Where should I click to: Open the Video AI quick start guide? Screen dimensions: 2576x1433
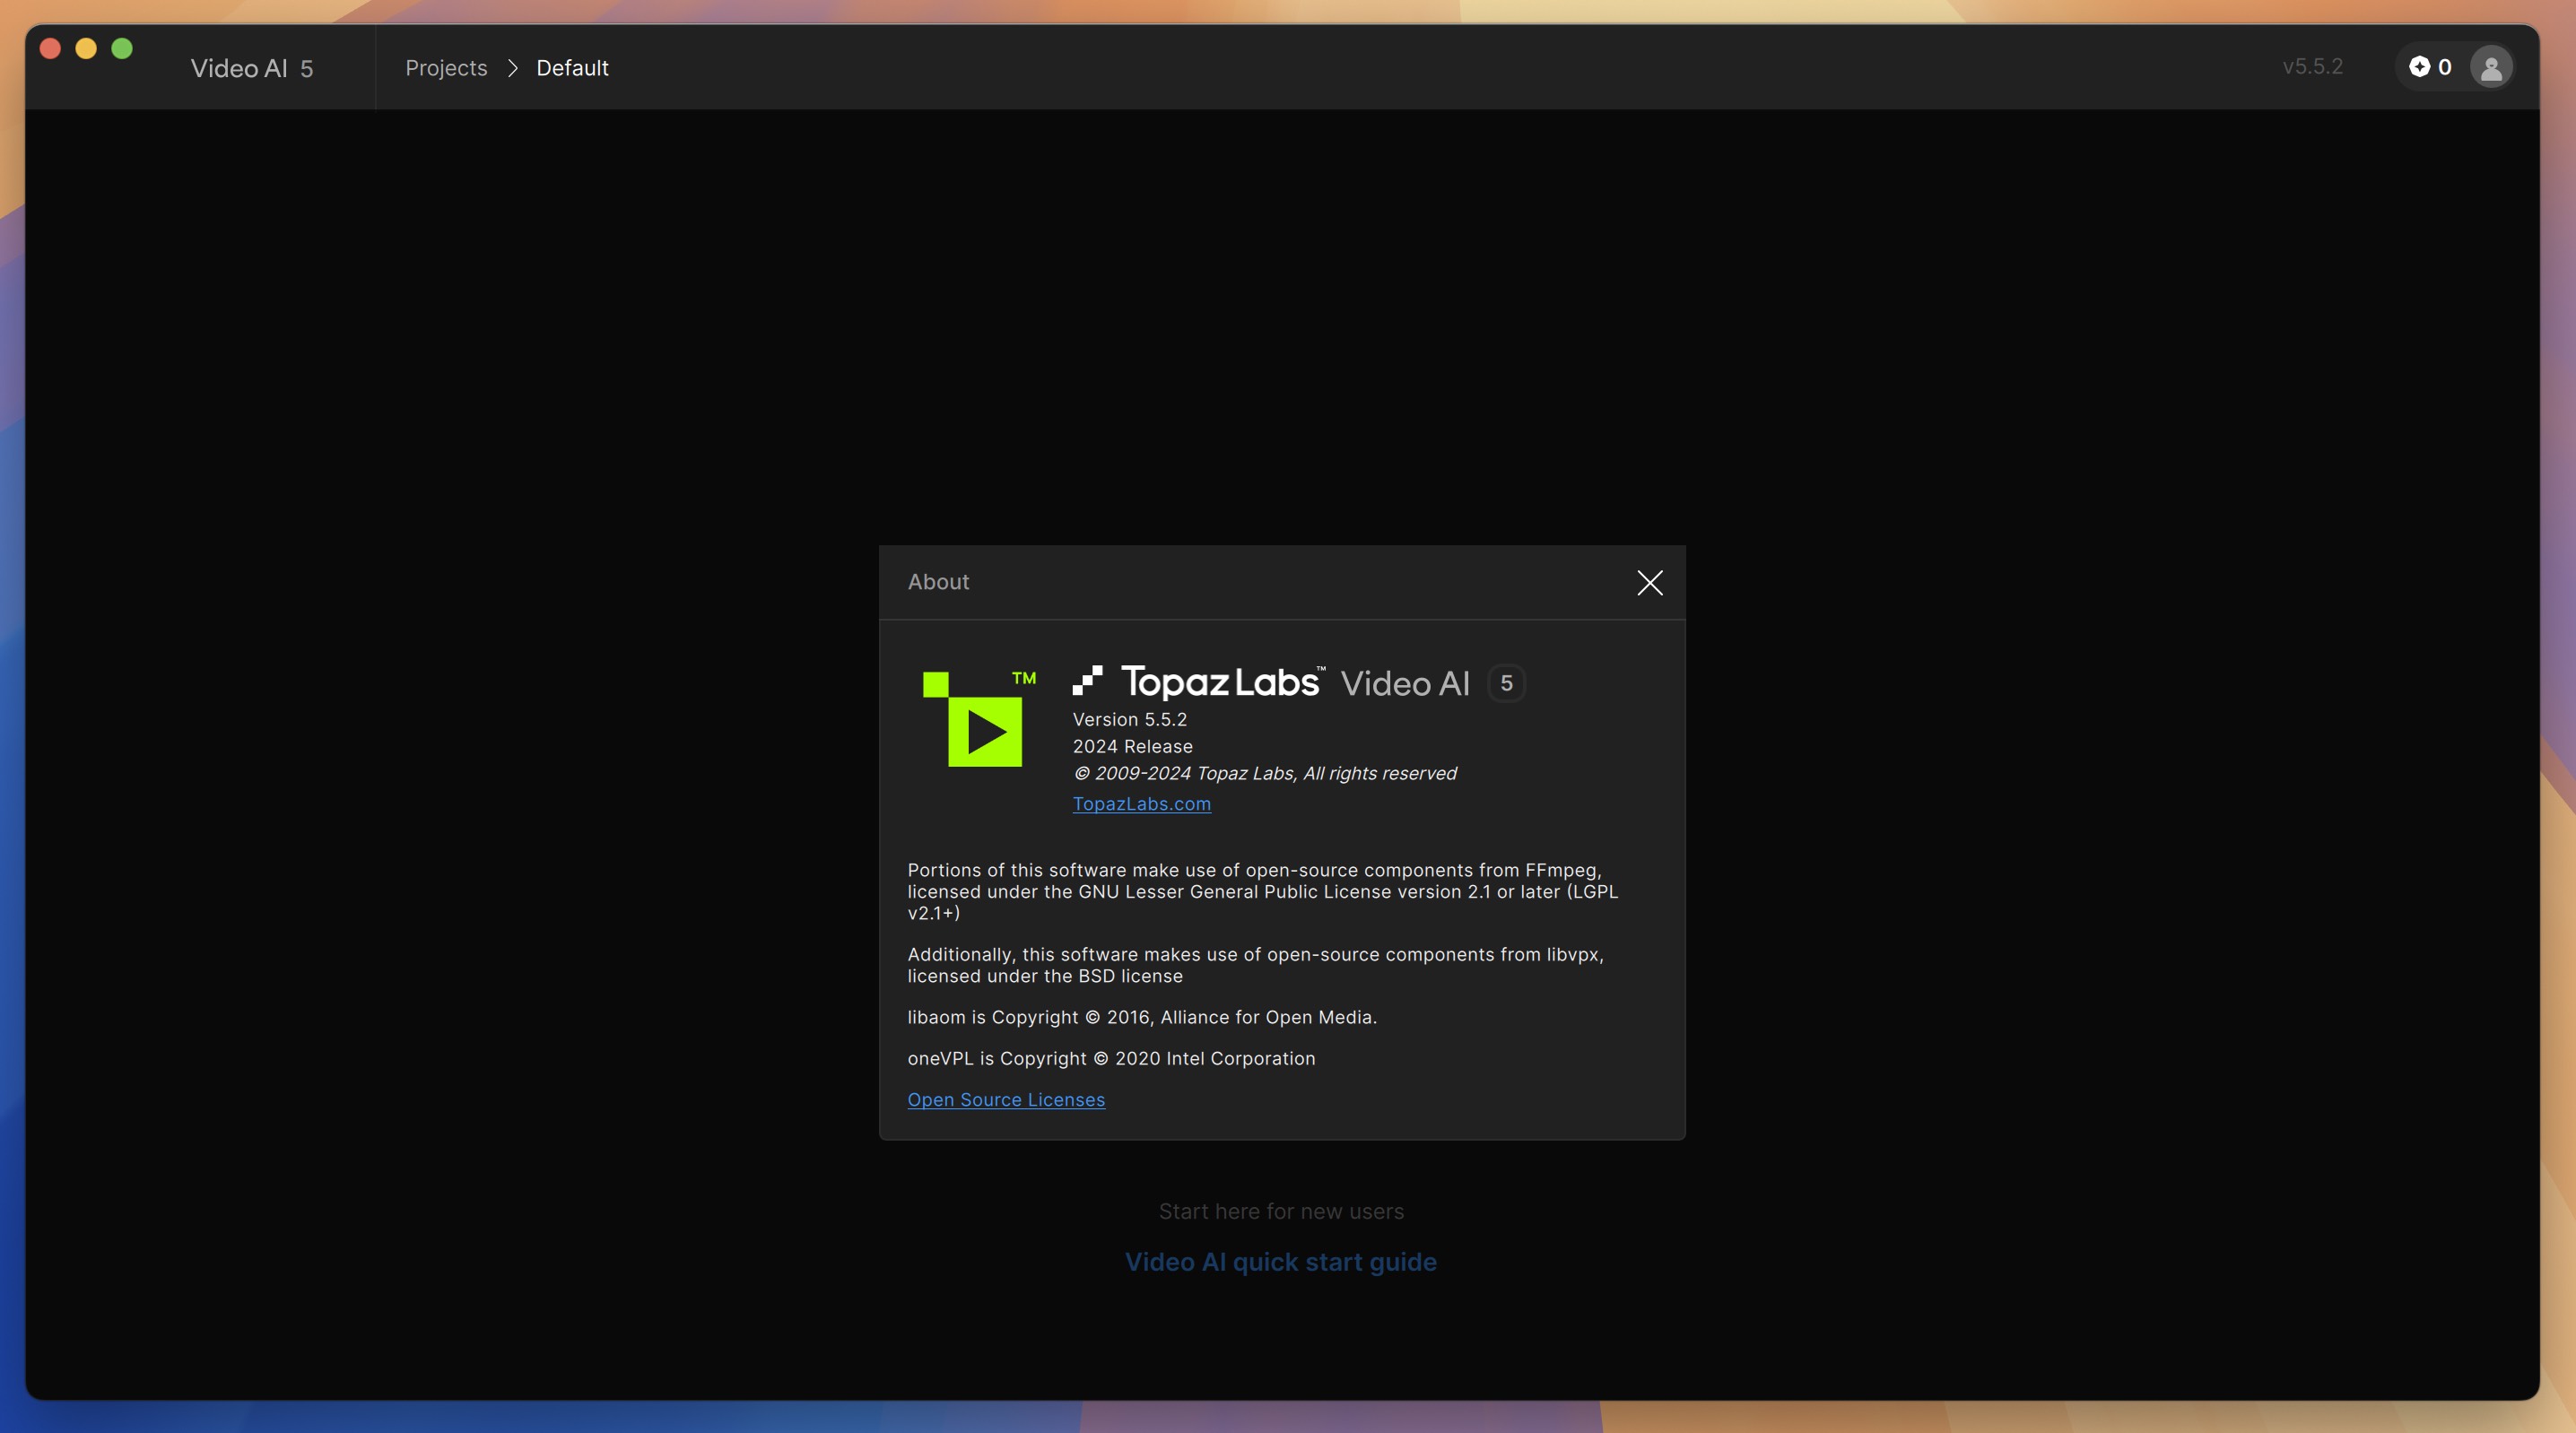coord(1280,1262)
